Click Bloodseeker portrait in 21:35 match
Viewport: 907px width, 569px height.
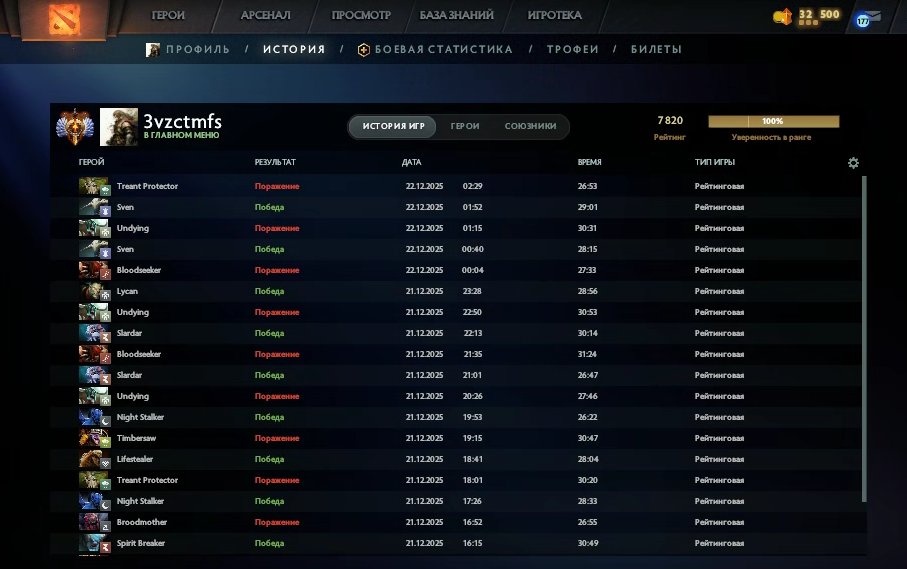[x=94, y=354]
